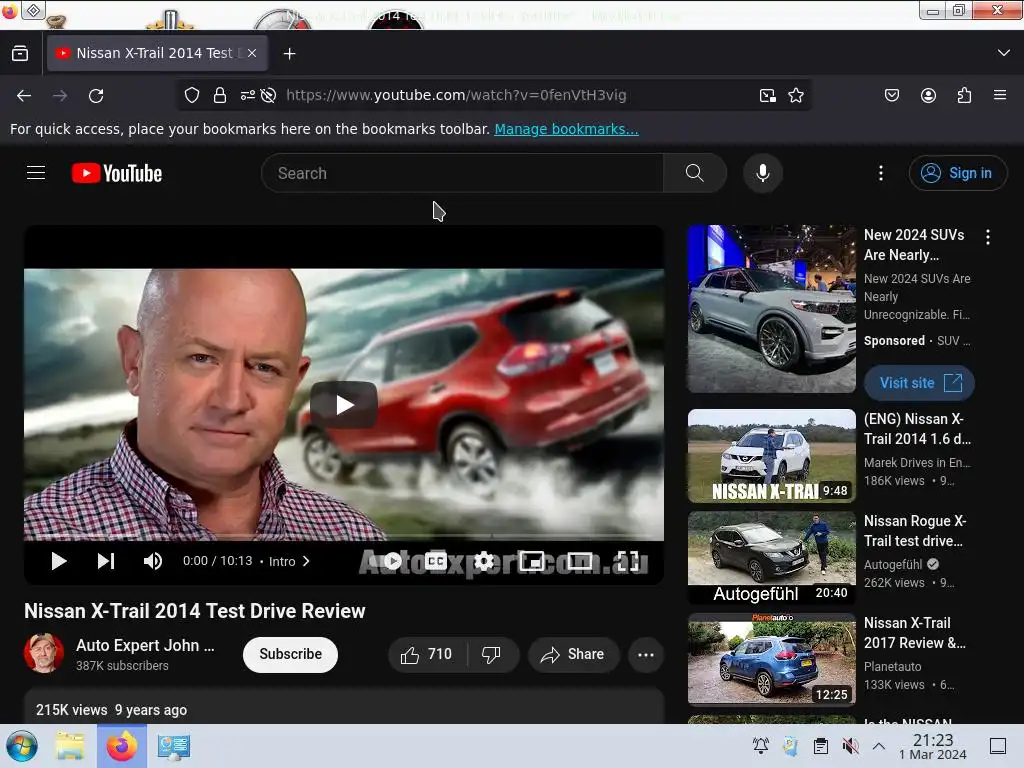Open Firefox account icon
Image resolution: width=1024 pixels, height=768 pixels.
tap(928, 95)
